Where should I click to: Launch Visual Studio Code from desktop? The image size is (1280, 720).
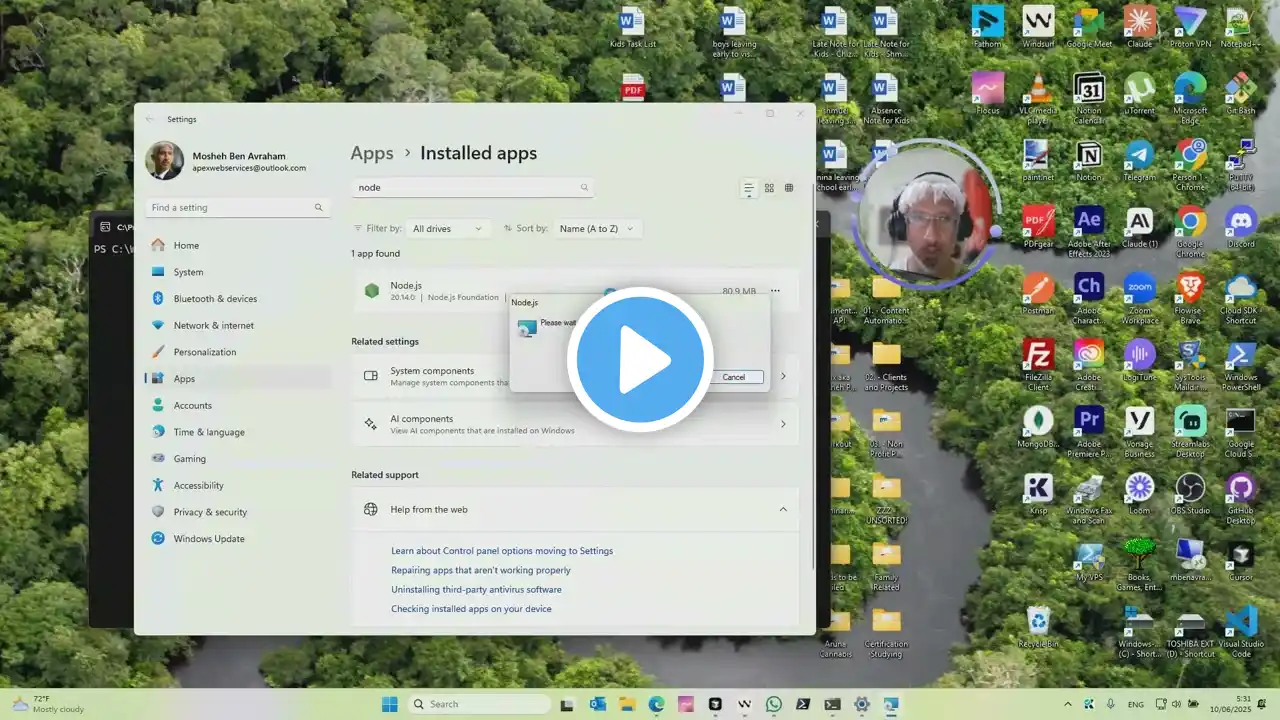(x=1240, y=631)
